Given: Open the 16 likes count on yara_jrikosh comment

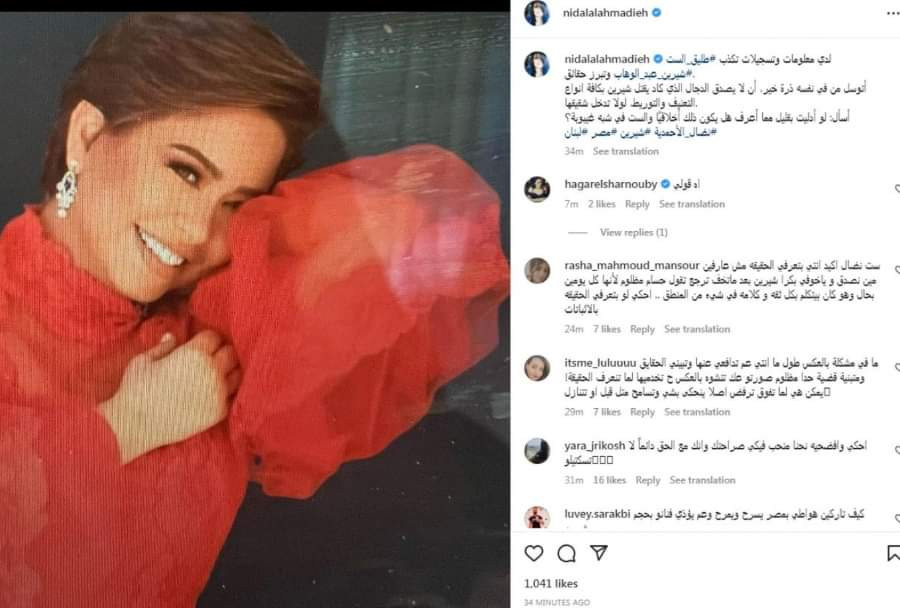Looking at the screenshot, I should click(610, 480).
